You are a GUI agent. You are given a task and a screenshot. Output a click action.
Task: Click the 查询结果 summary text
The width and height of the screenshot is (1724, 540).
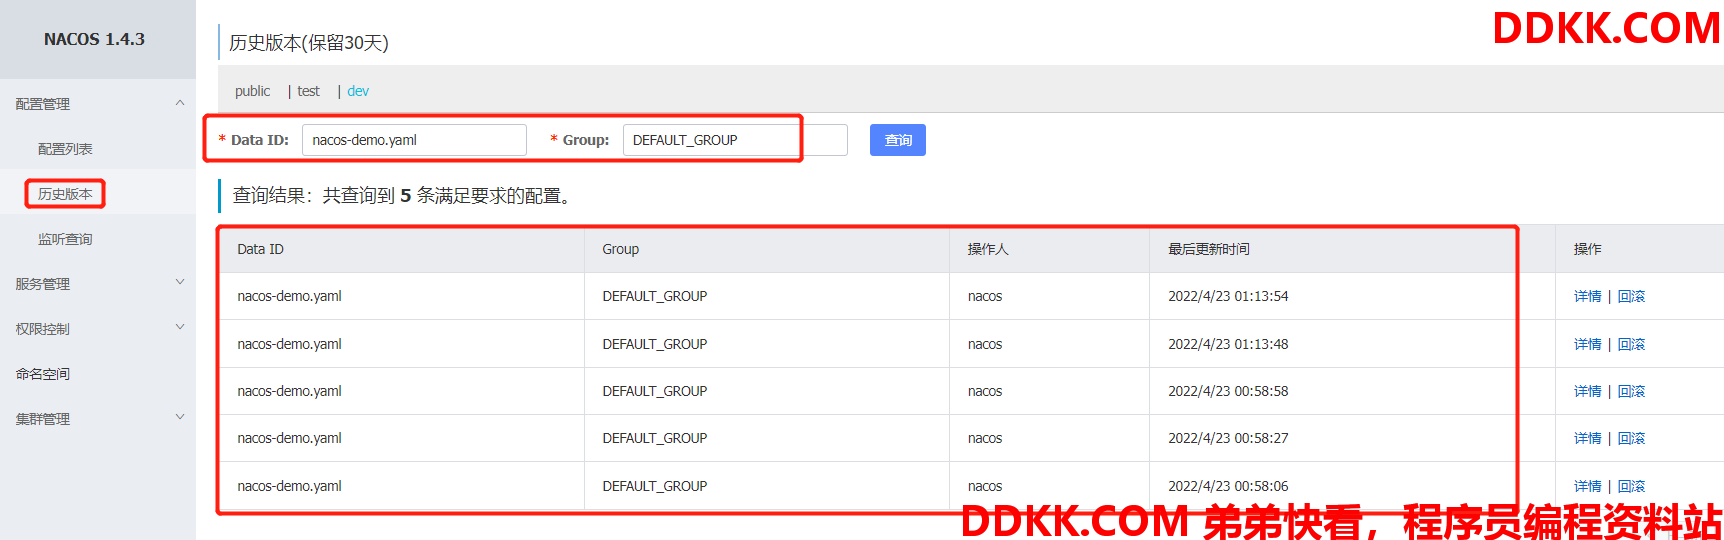(405, 196)
